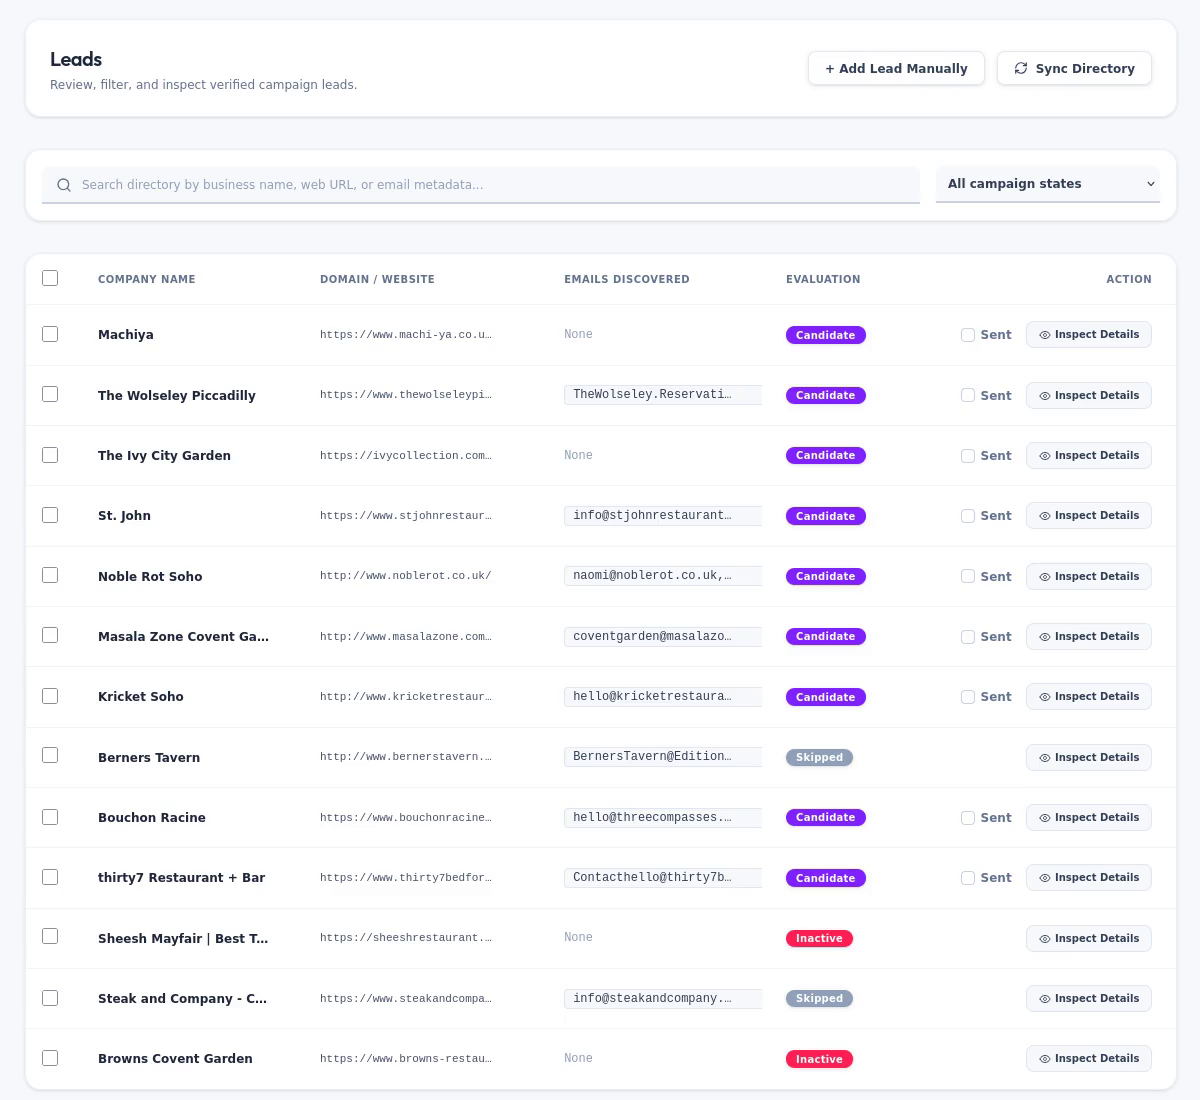This screenshot has height=1100, width=1200.
Task: Click the Emails Discovered column header
Action: point(627,279)
